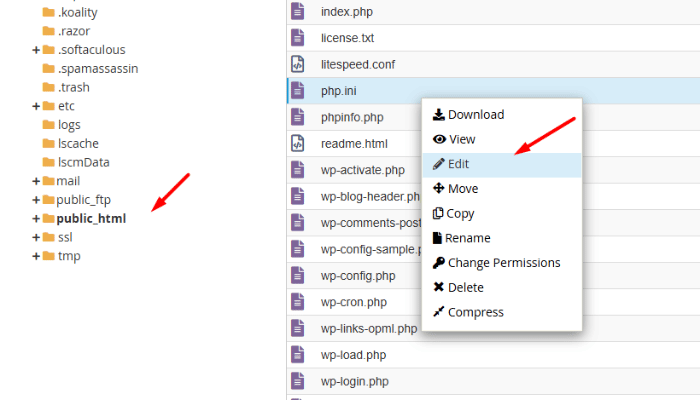Screen dimensions: 700x400
Task: Select the phpinfo.php file name
Action: [352, 117]
